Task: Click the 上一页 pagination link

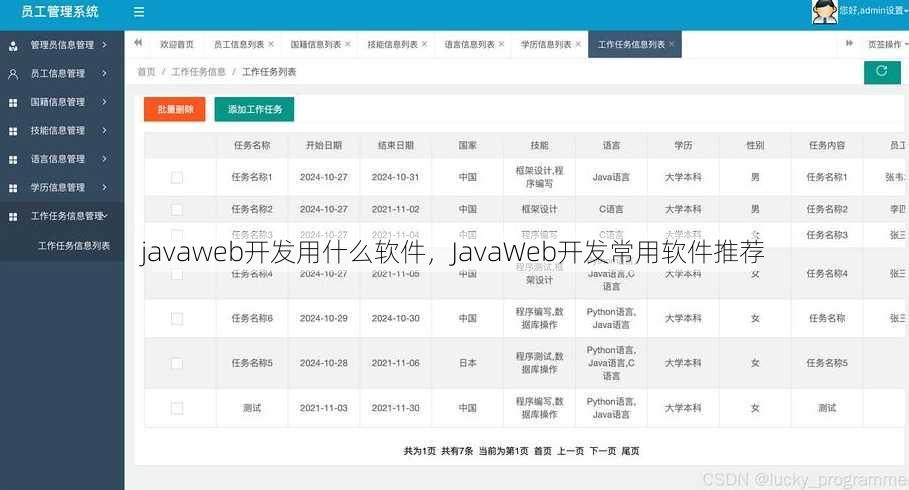Action: click(570, 451)
